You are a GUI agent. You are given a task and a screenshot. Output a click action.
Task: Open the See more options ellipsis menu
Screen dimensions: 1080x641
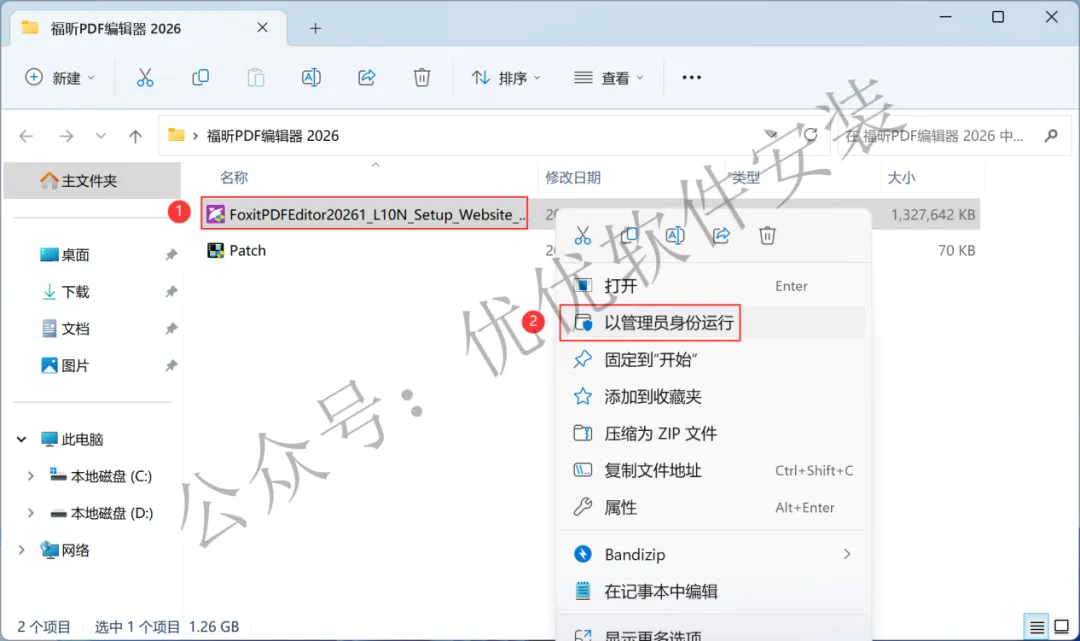[692, 78]
